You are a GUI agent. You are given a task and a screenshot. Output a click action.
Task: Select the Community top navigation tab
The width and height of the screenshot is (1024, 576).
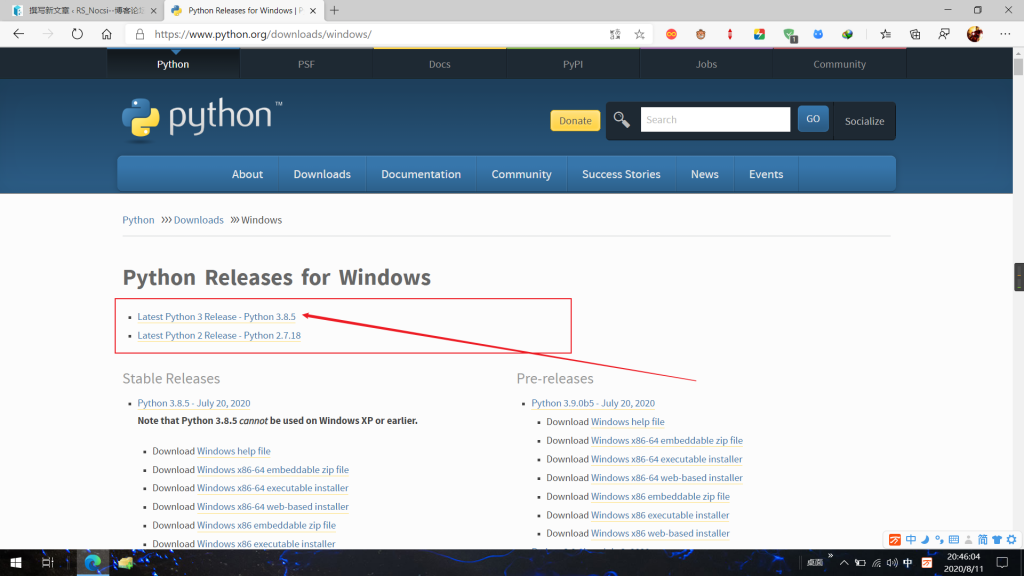coord(839,64)
